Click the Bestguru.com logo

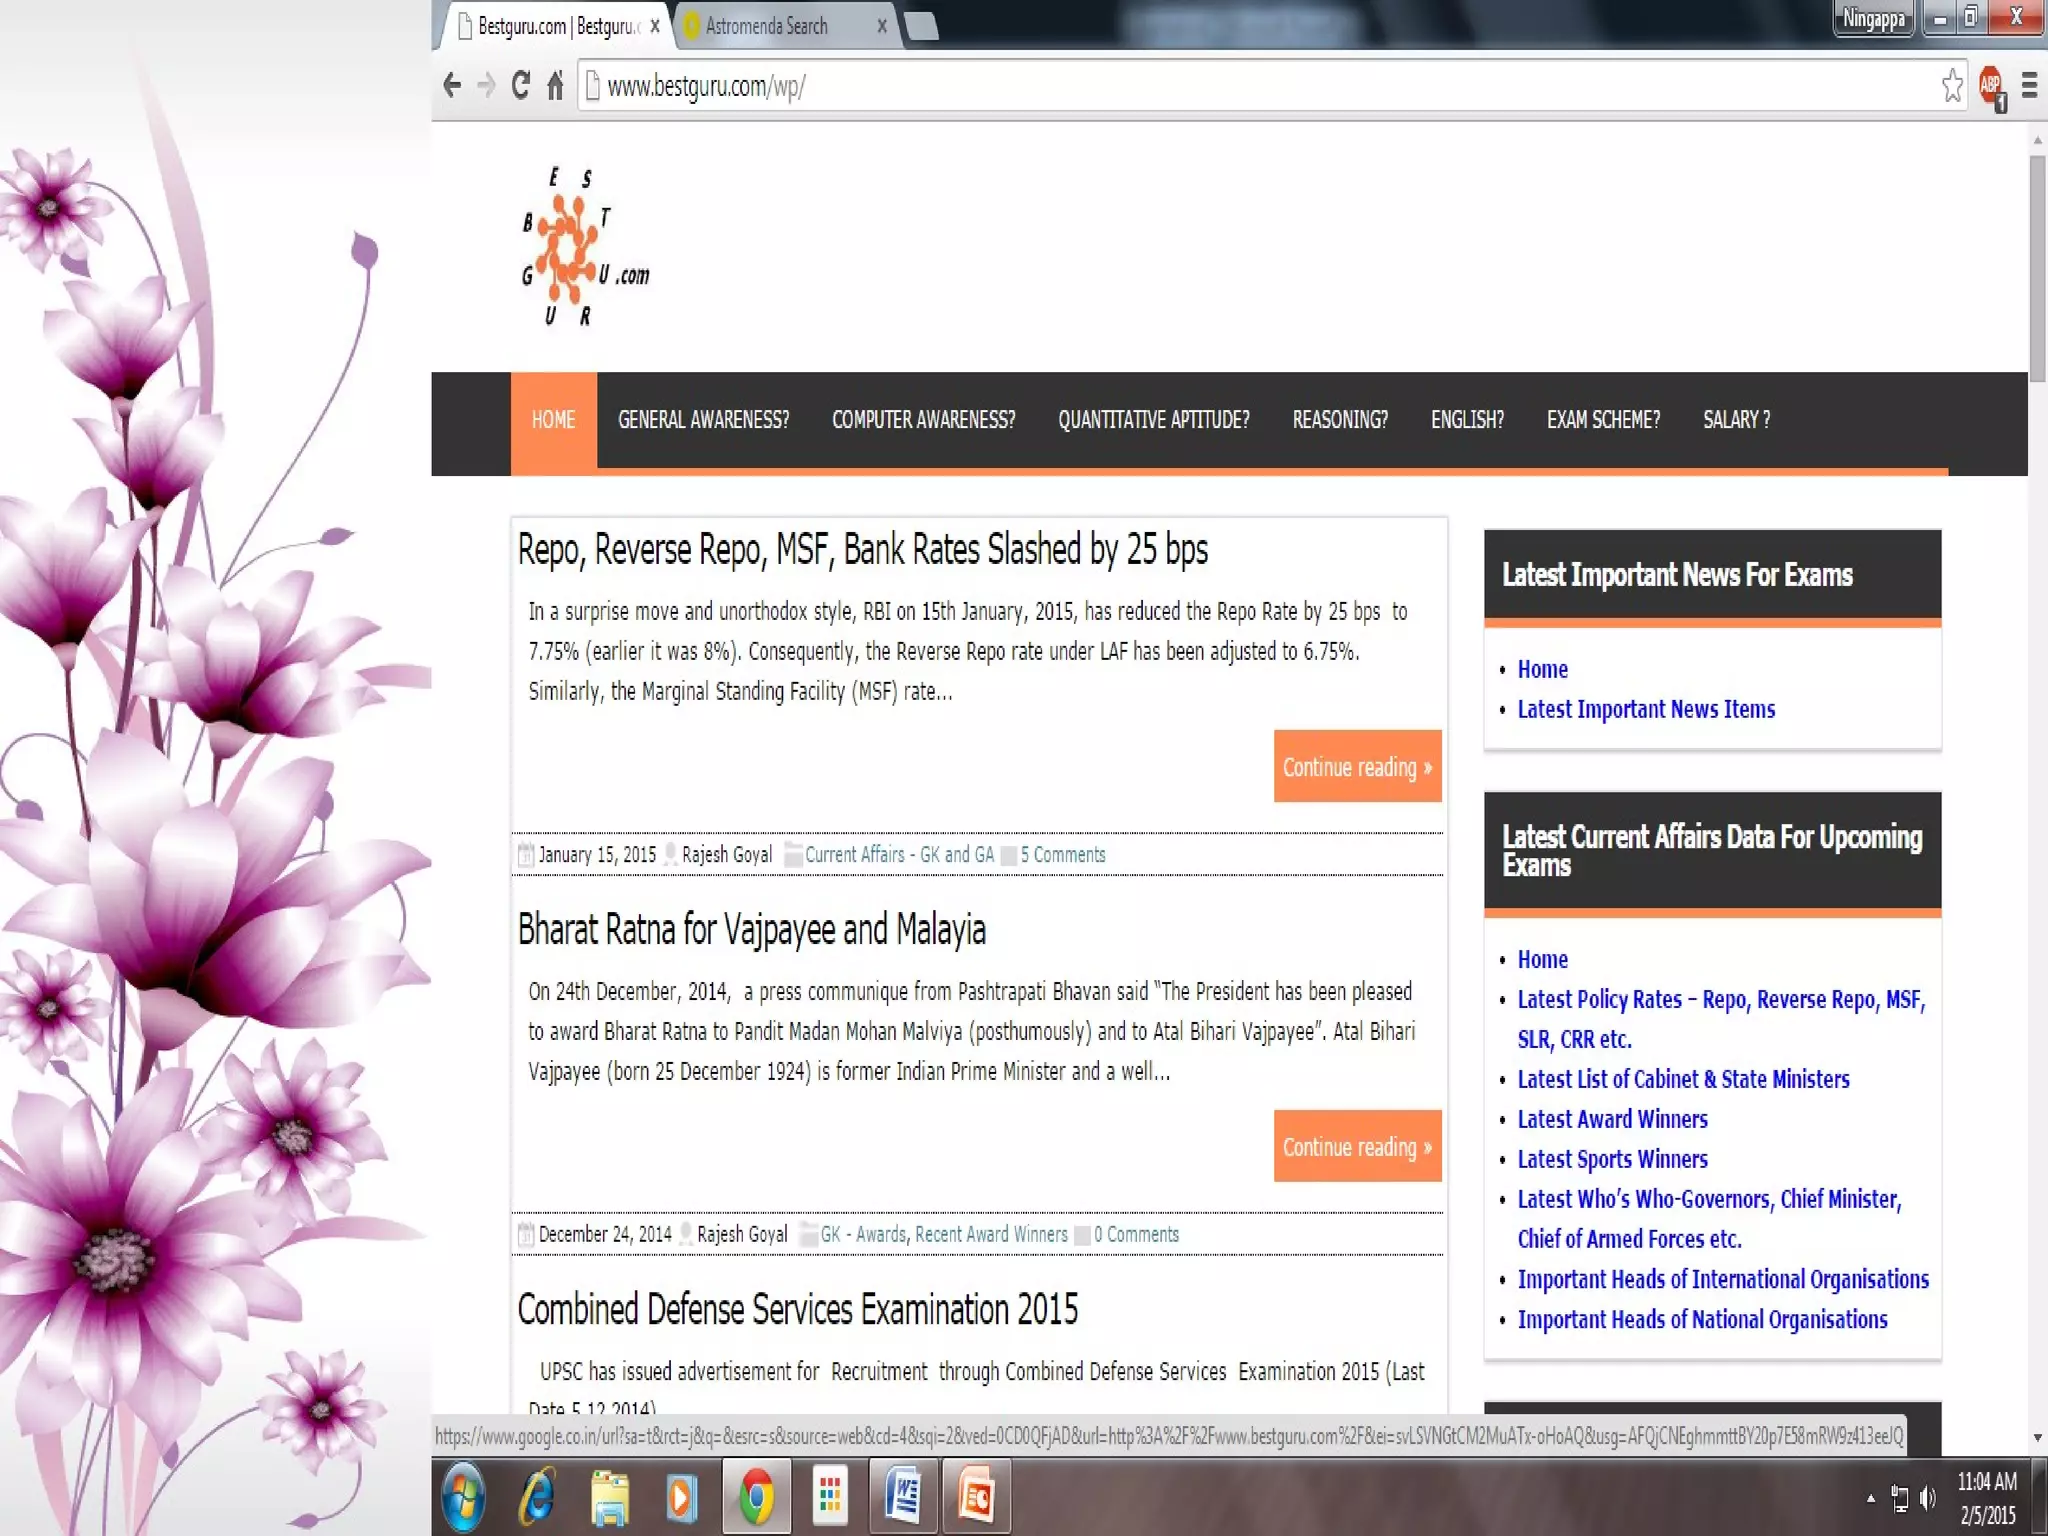(585, 247)
